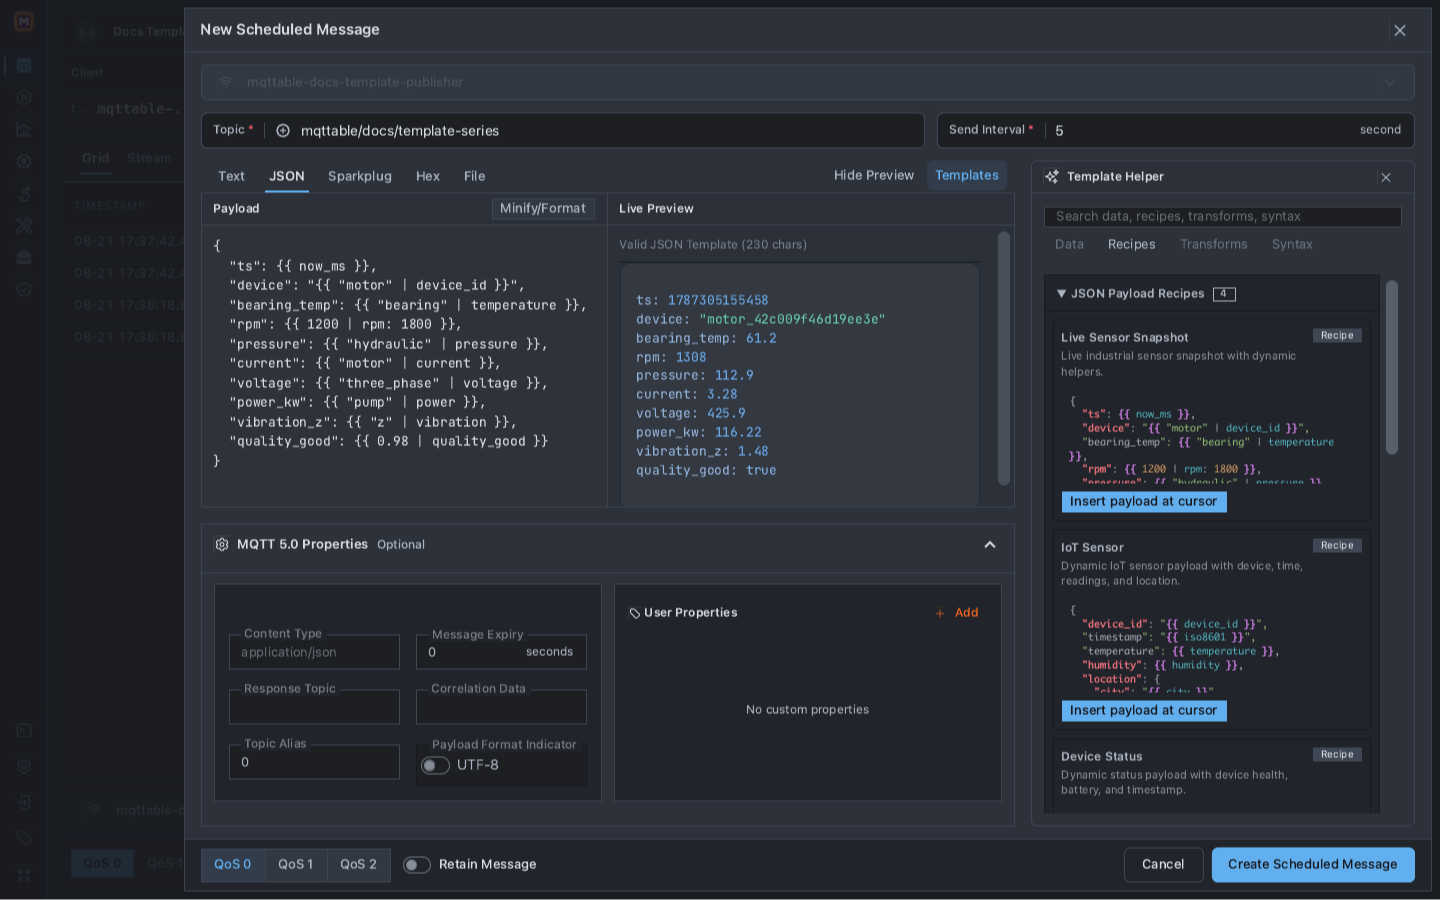Click the chart icon in the left sidebar
The width and height of the screenshot is (1440, 900).
point(24,130)
